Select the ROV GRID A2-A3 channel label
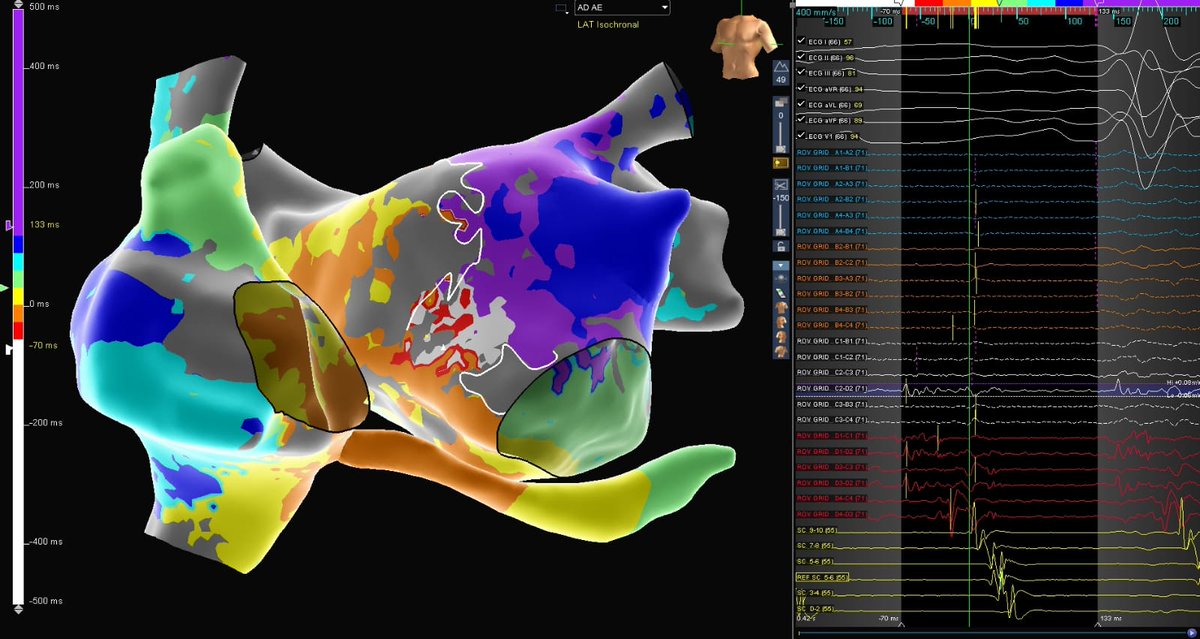The image size is (1200, 639). (x=832, y=184)
